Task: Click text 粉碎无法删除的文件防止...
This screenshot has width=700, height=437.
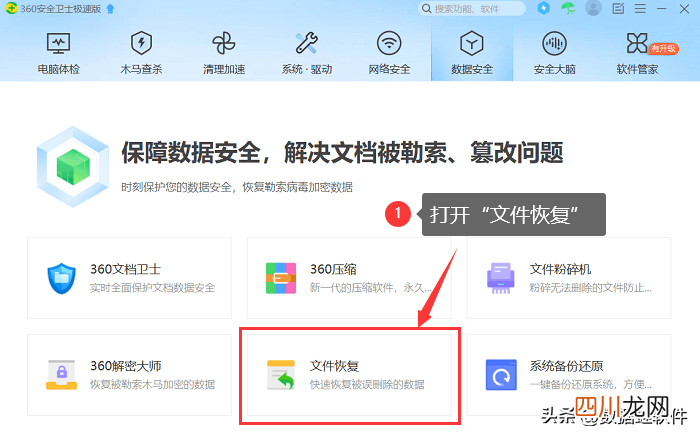Action: tap(590, 288)
